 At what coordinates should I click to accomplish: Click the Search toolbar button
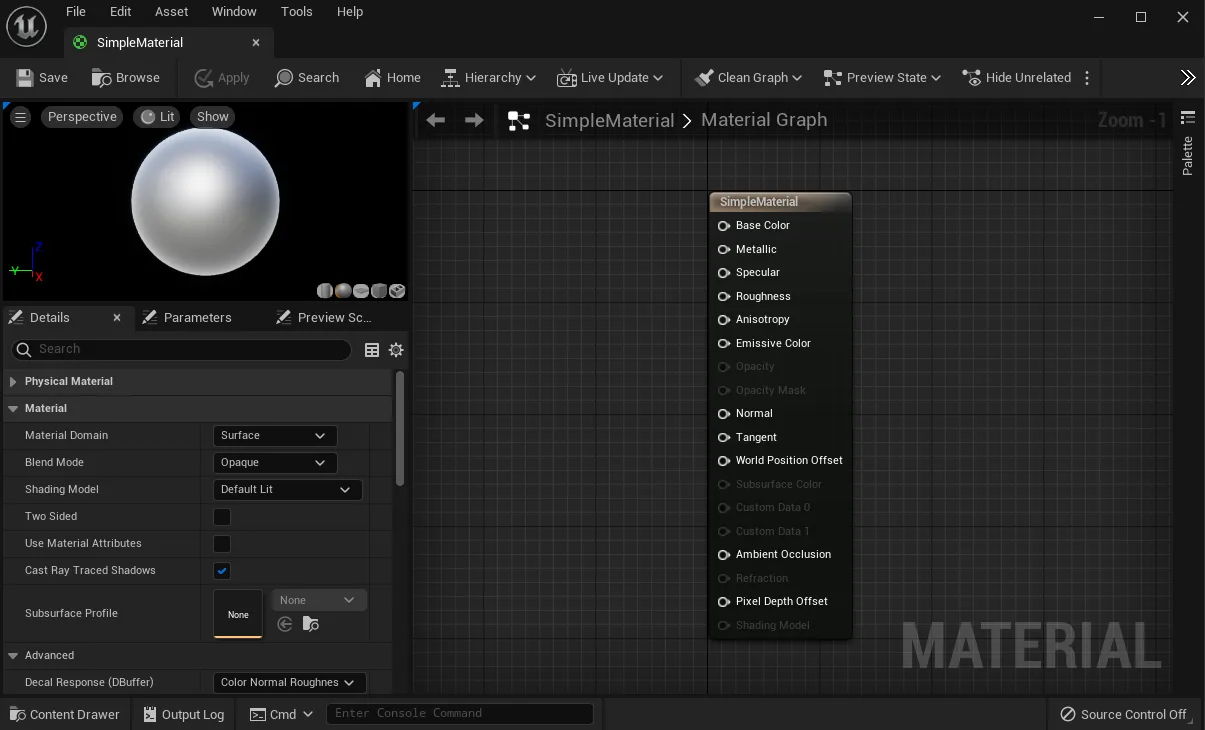click(x=307, y=77)
